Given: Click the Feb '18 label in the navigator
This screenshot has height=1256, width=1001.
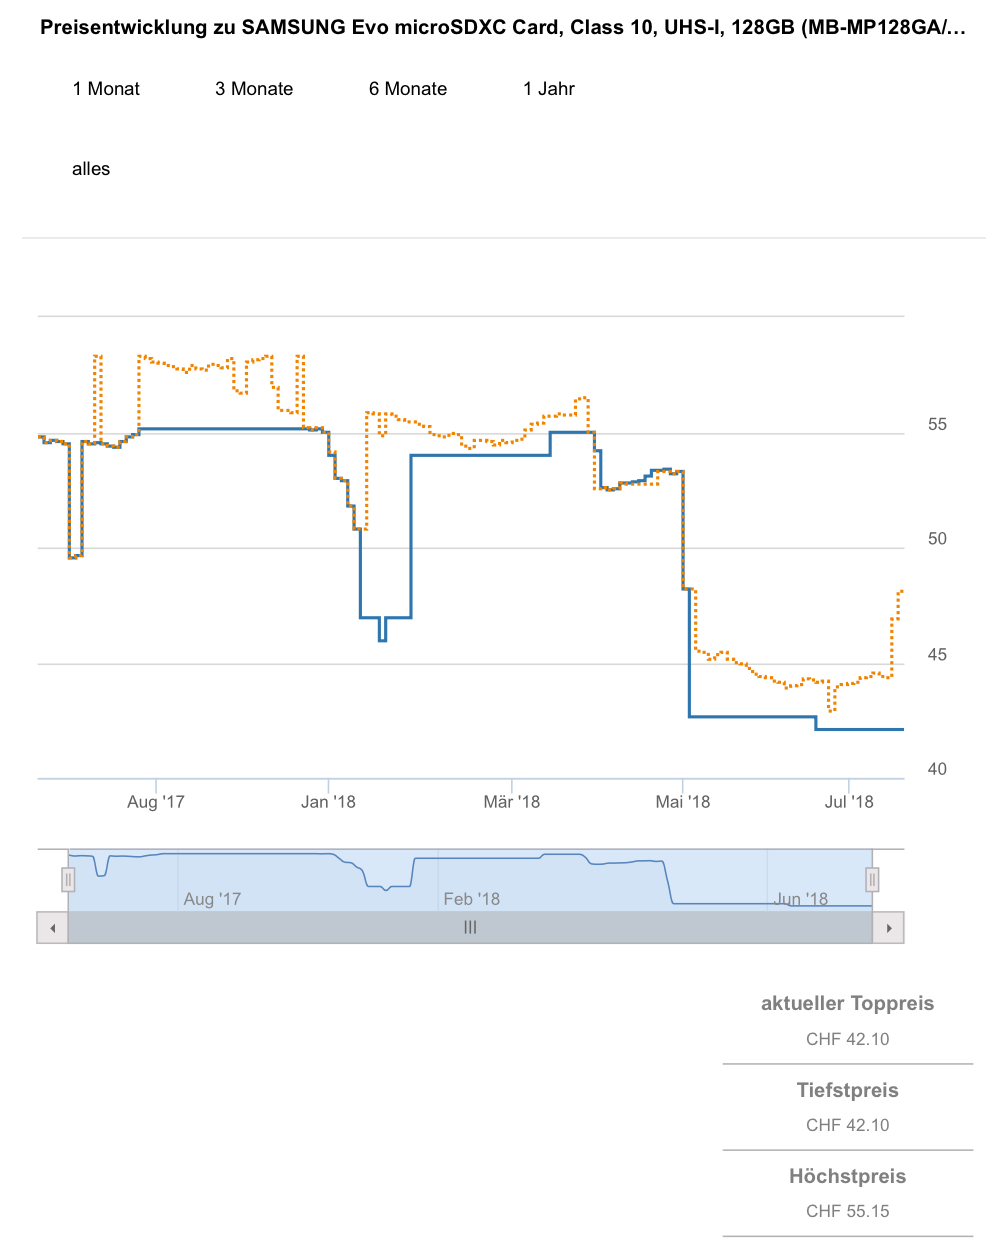Looking at the screenshot, I should pyautogui.click(x=472, y=899).
